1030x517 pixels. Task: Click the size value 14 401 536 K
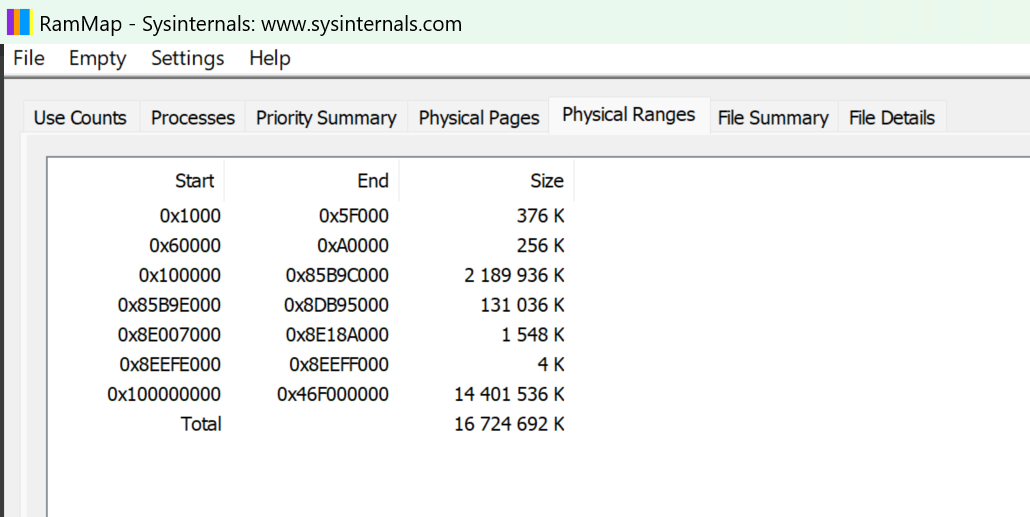509,395
